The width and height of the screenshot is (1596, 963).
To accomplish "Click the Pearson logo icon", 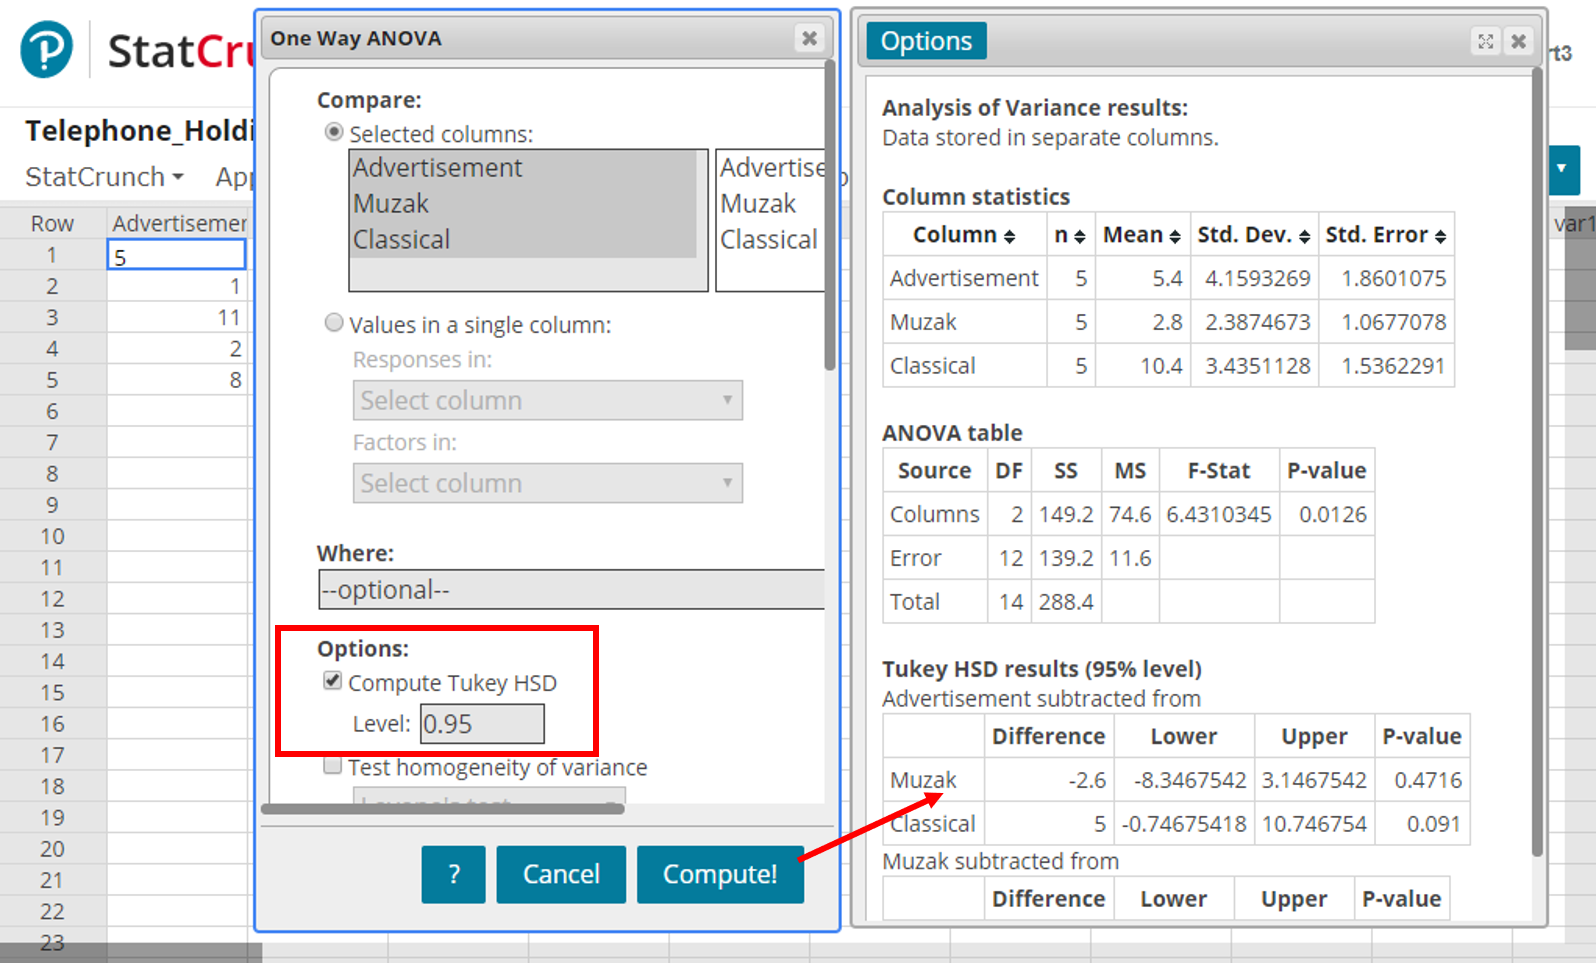I will click(x=46, y=49).
